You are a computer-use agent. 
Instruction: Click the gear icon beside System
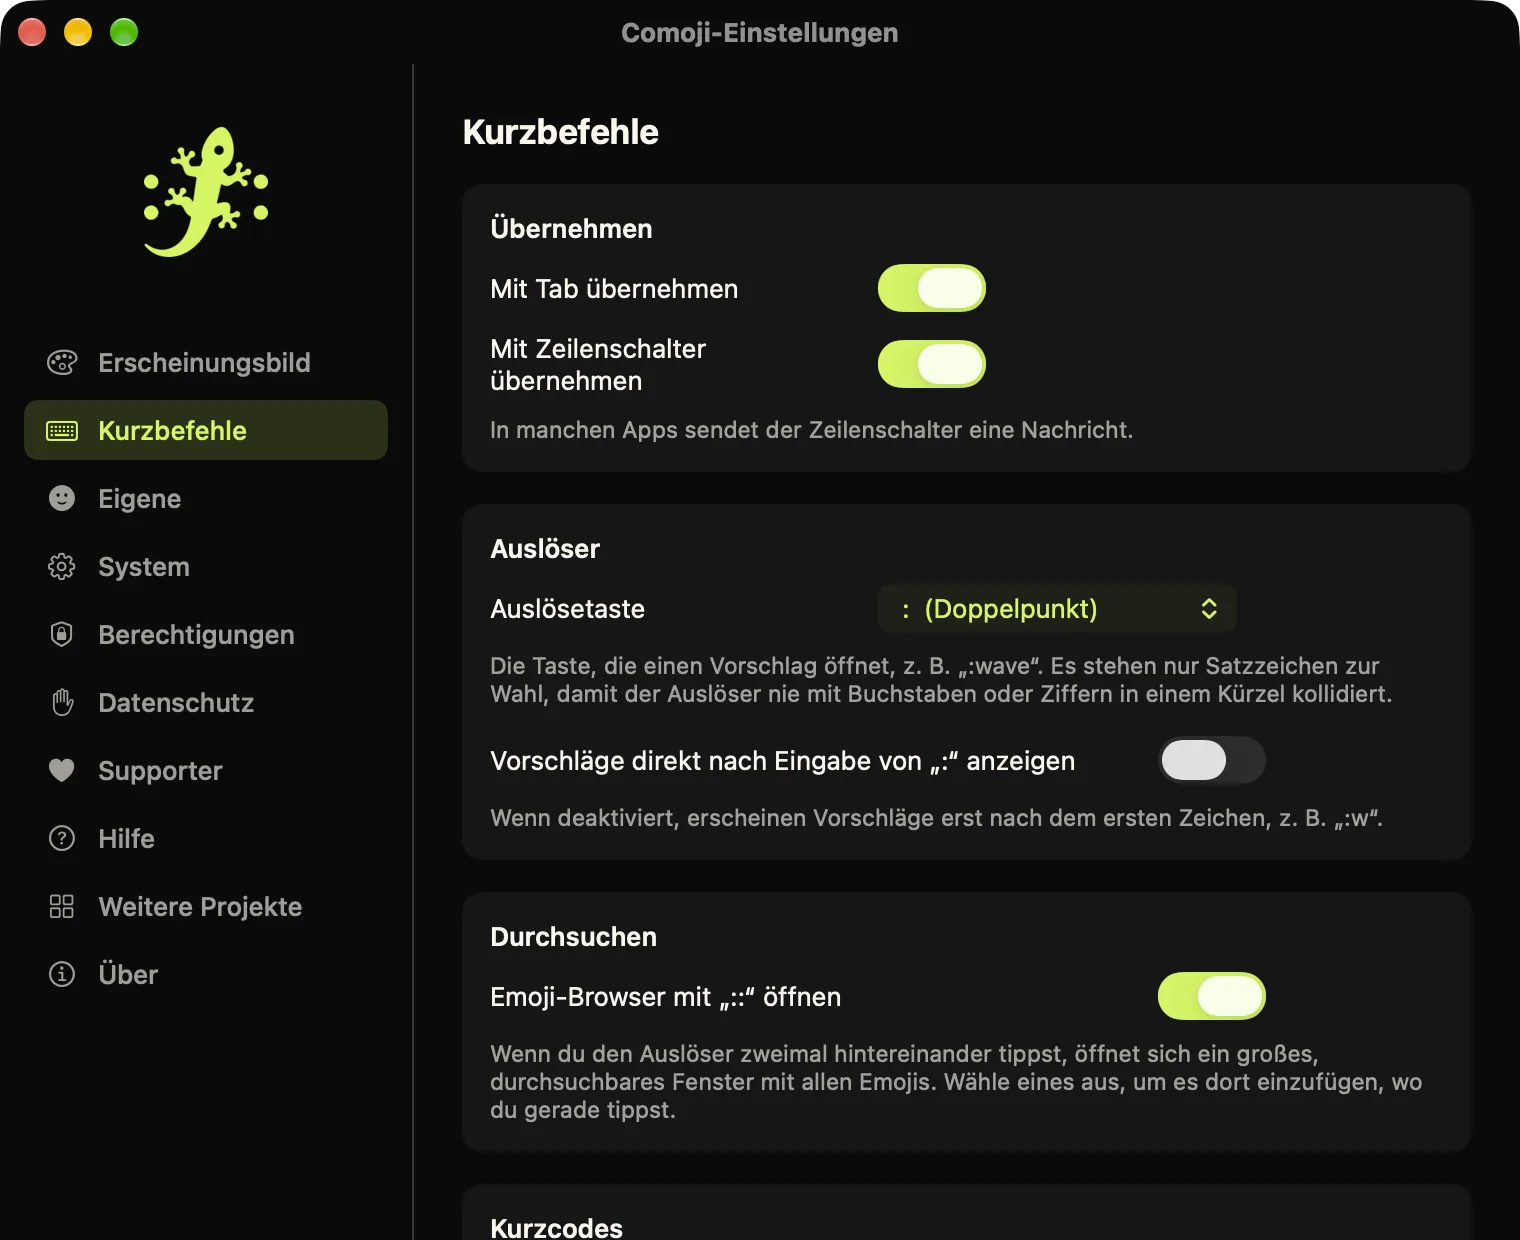click(62, 566)
